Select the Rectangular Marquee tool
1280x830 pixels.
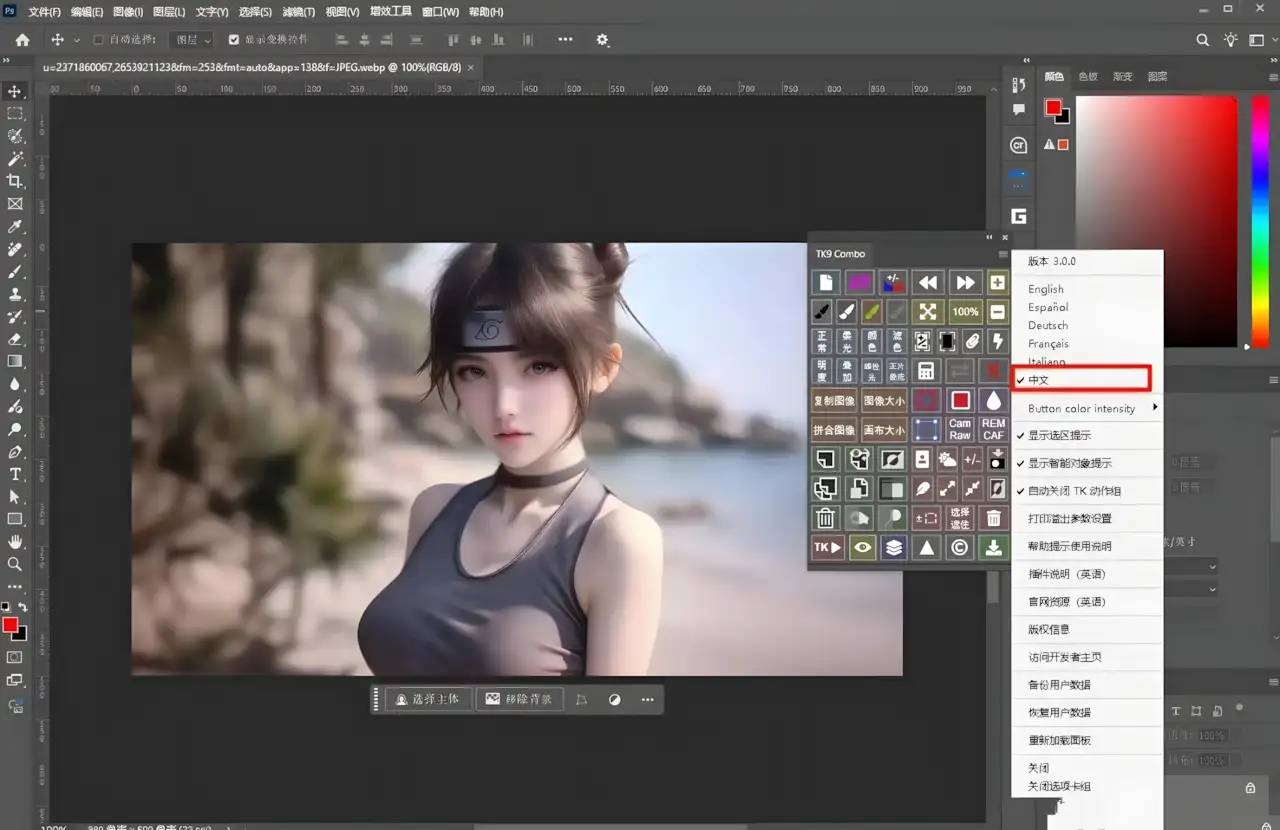pyautogui.click(x=15, y=113)
